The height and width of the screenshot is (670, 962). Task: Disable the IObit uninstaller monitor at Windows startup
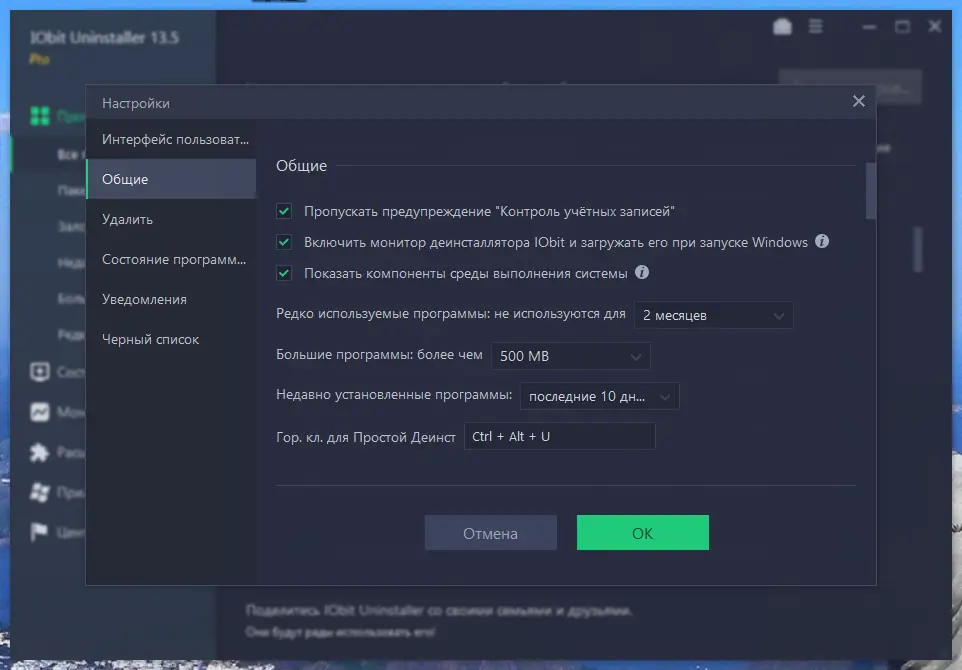pyautogui.click(x=283, y=241)
